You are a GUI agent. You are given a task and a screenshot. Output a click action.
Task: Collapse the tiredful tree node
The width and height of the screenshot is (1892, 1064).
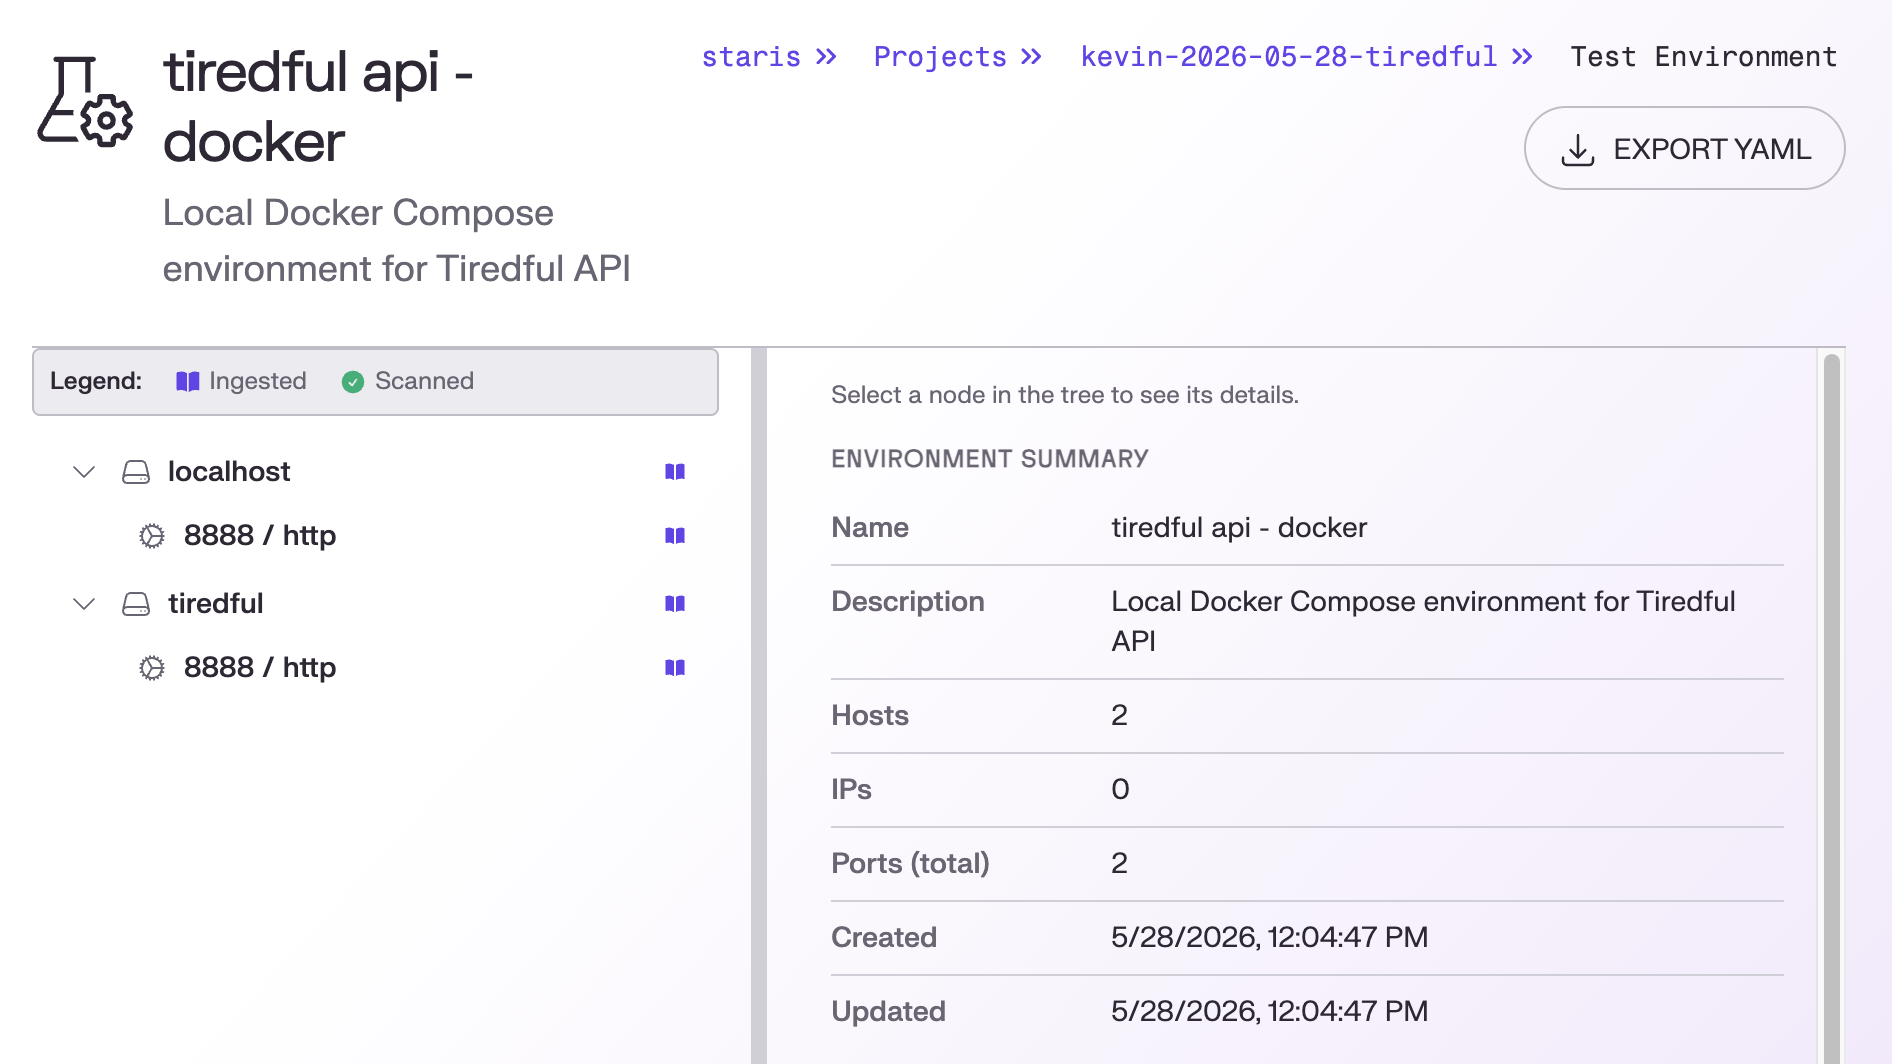[x=84, y=604]
